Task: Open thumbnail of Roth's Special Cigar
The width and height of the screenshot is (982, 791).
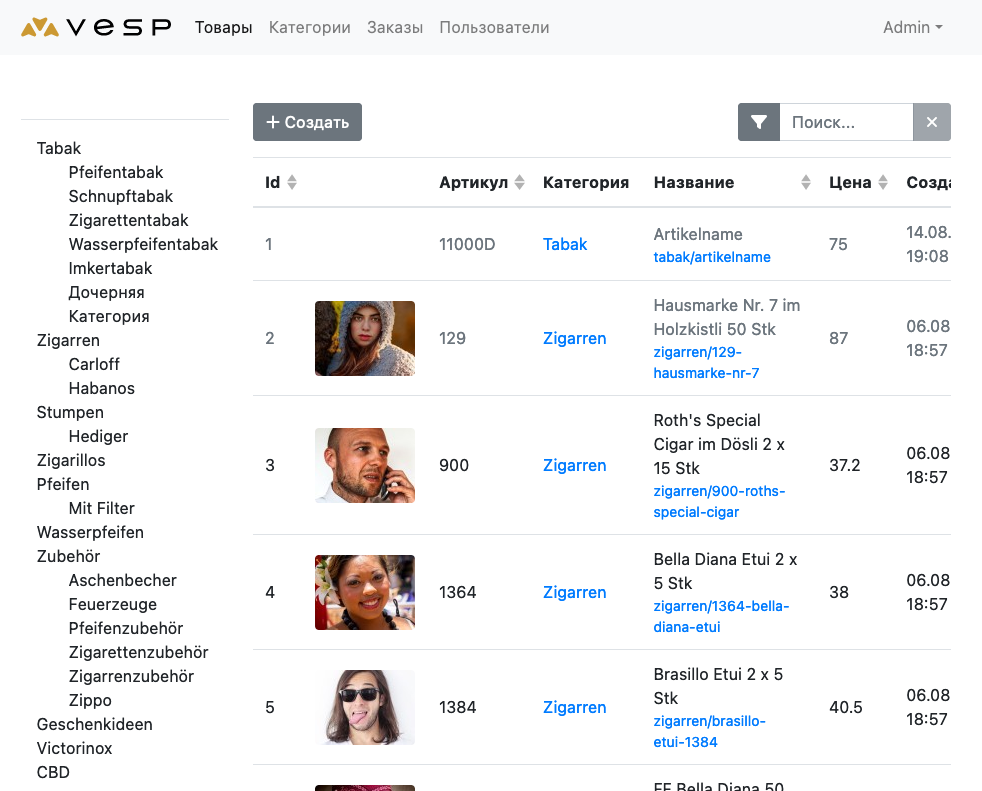Action: click(365, 465)
